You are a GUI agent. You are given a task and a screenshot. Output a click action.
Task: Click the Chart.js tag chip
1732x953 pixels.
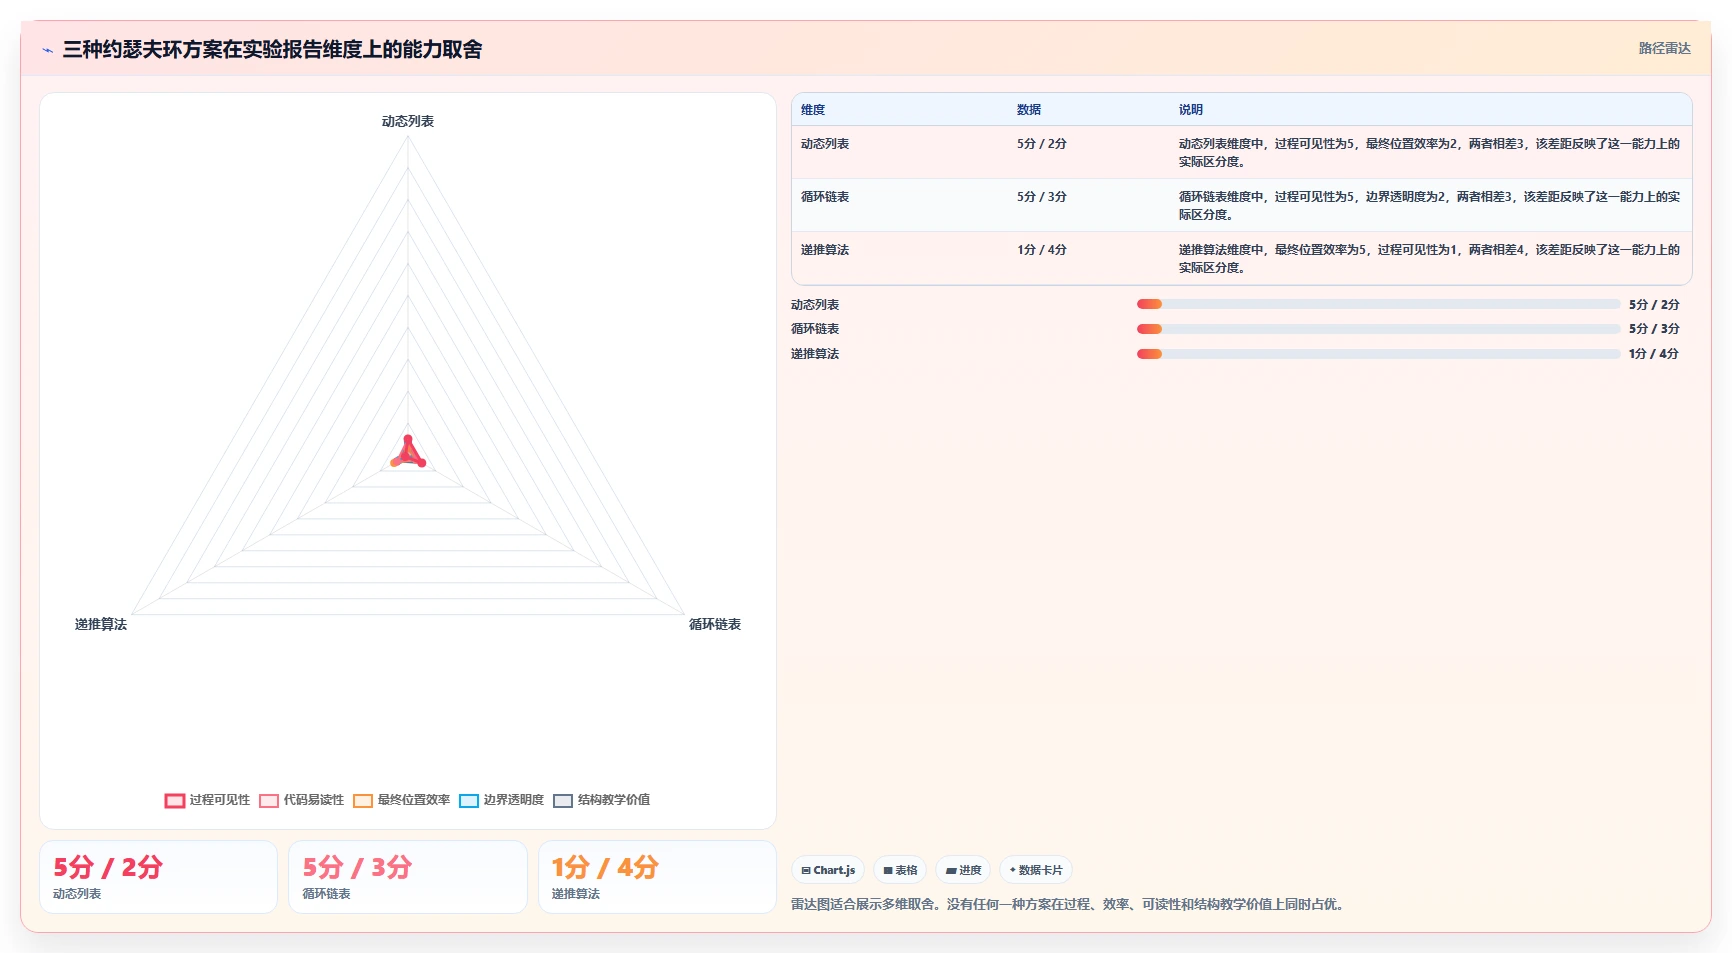[828, 870]
